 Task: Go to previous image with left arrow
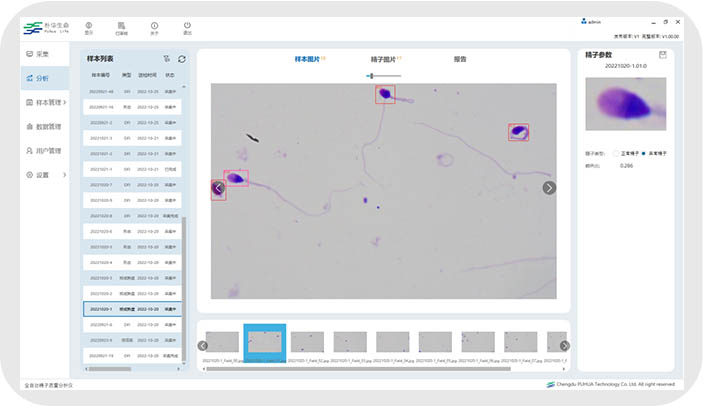[x=219, y=187]
